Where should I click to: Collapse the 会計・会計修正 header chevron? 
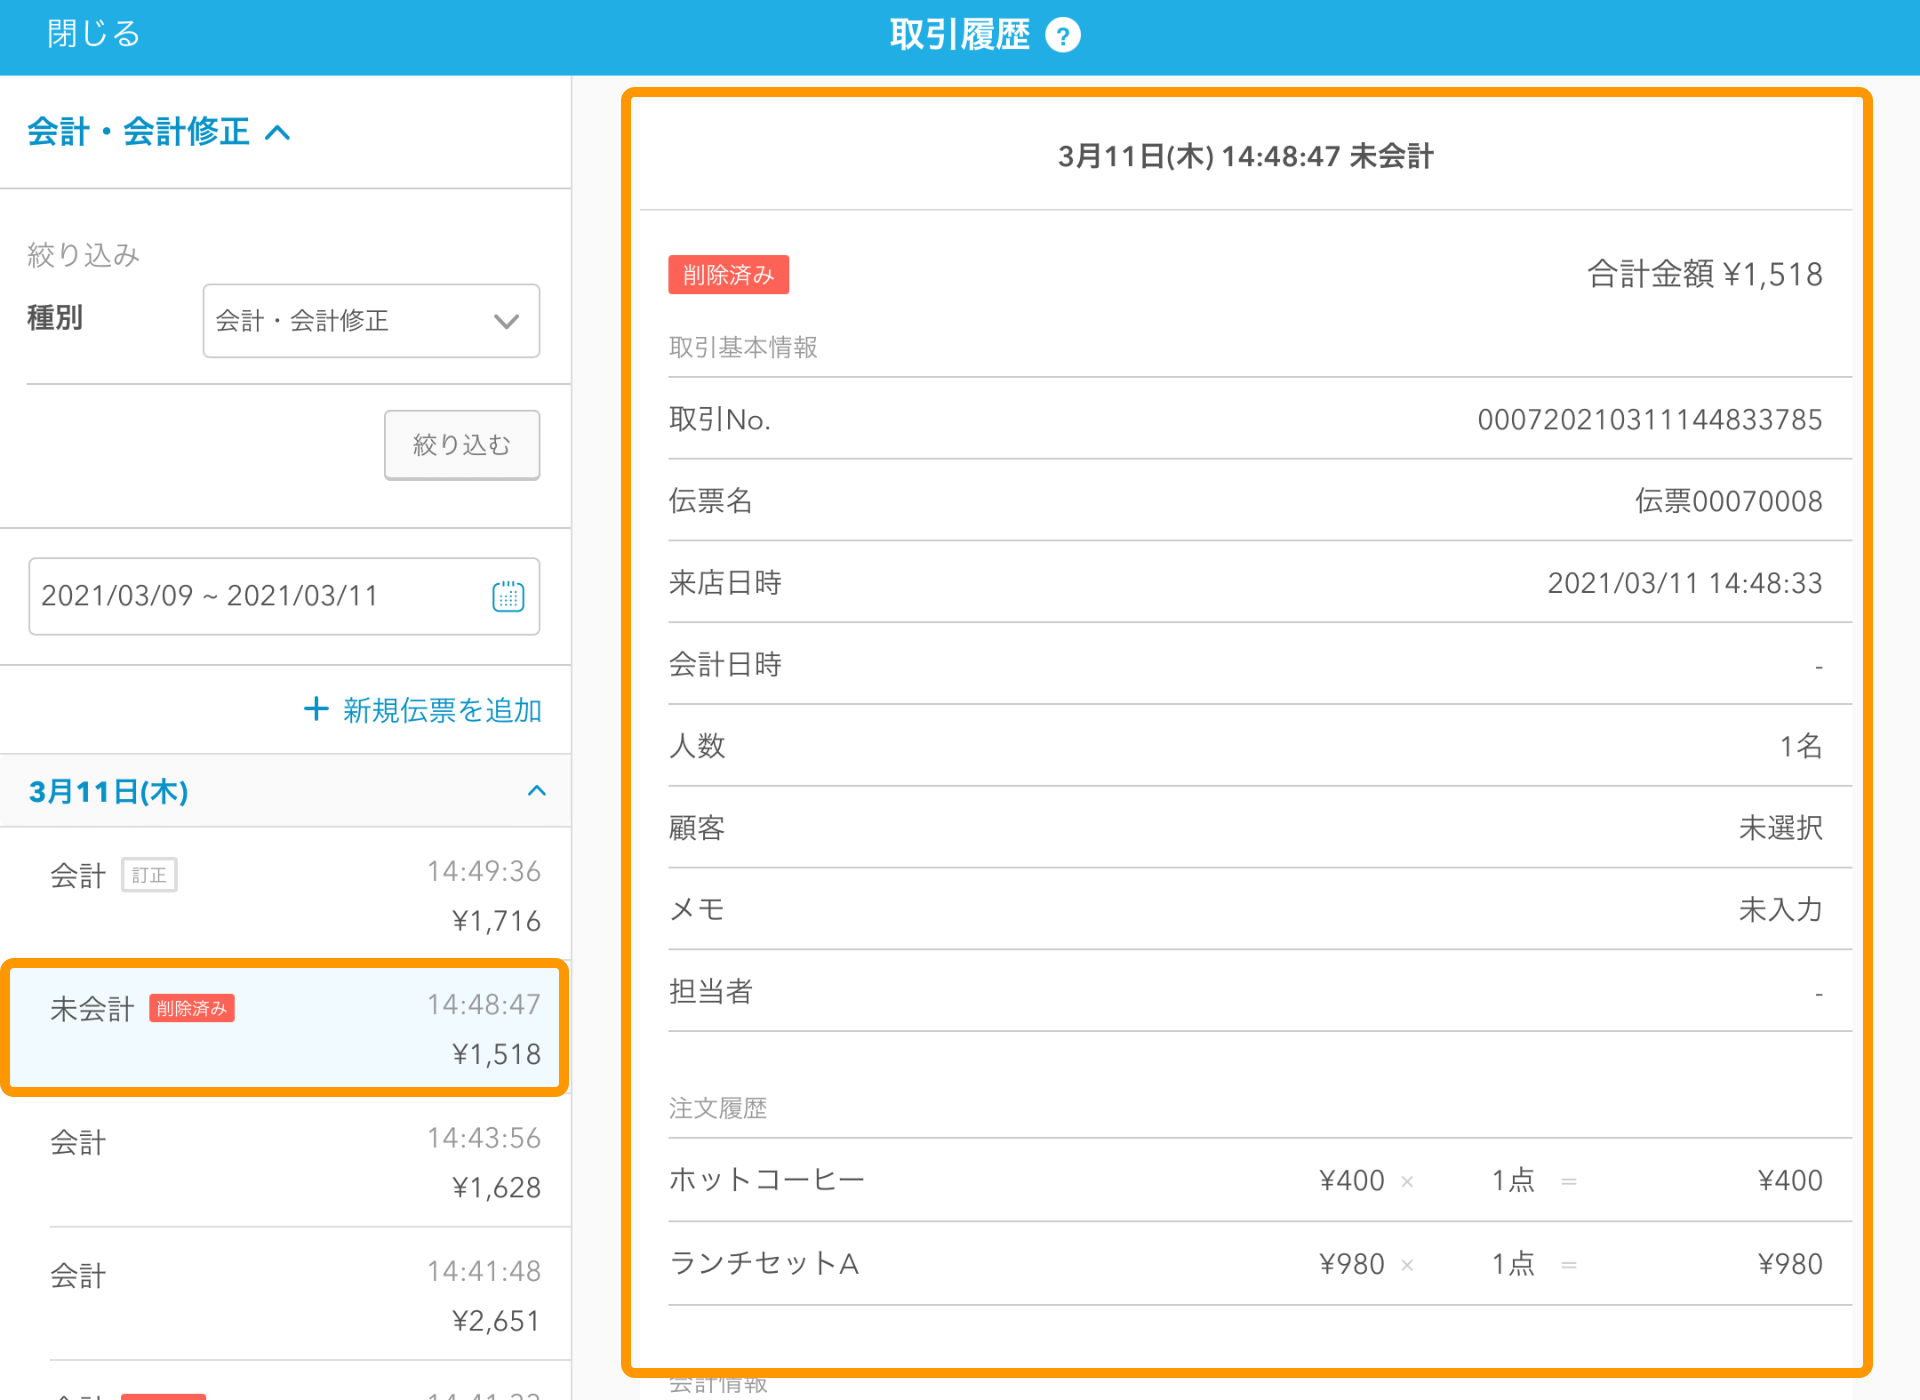tap(278, 132)
